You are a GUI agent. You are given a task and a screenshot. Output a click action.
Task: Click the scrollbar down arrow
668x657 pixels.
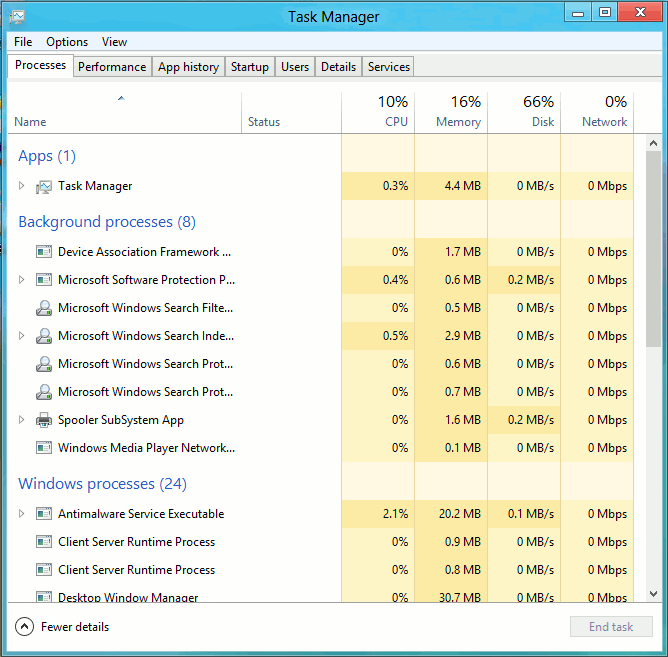654,594
